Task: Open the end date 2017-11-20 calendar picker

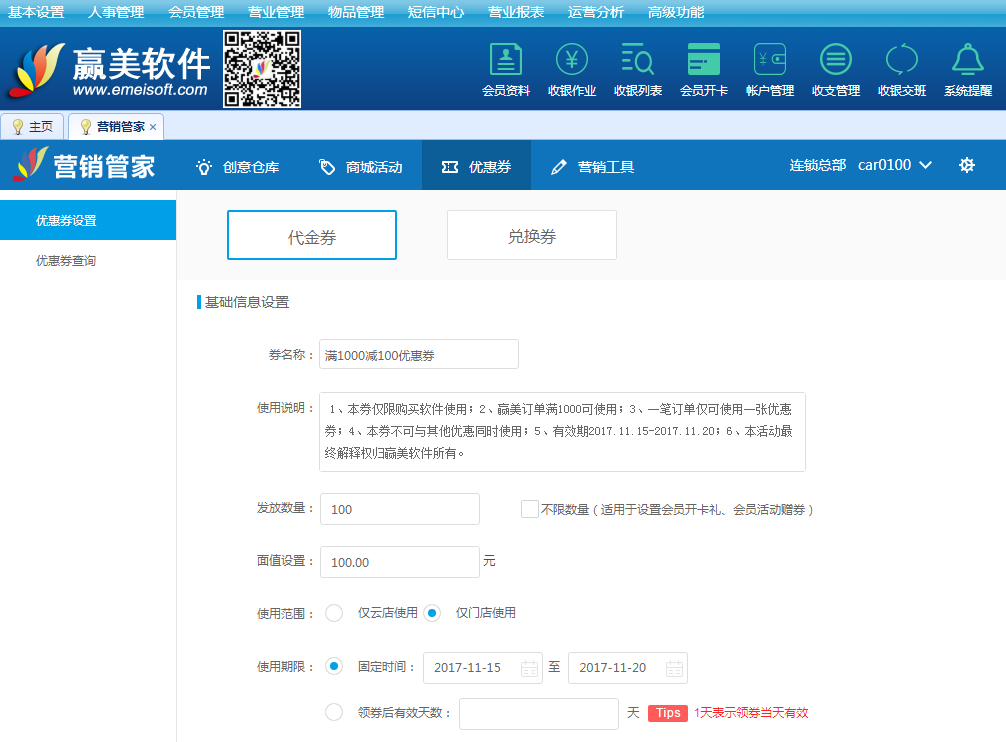Action: tap(674, 668)
